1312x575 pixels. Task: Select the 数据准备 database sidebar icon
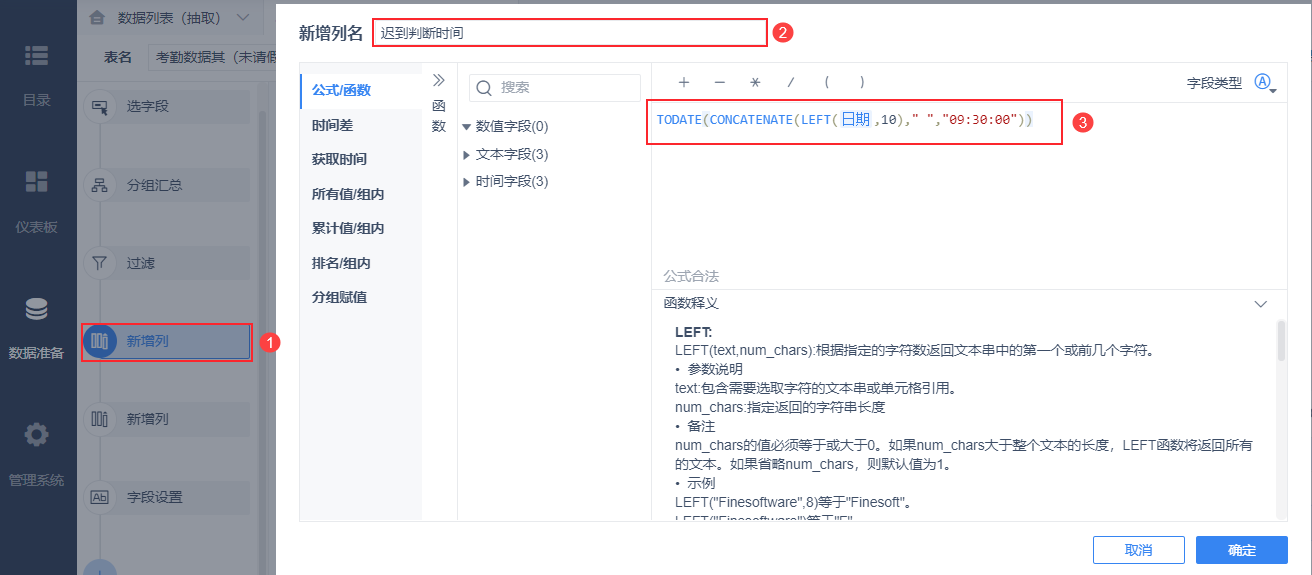[37, 310]
